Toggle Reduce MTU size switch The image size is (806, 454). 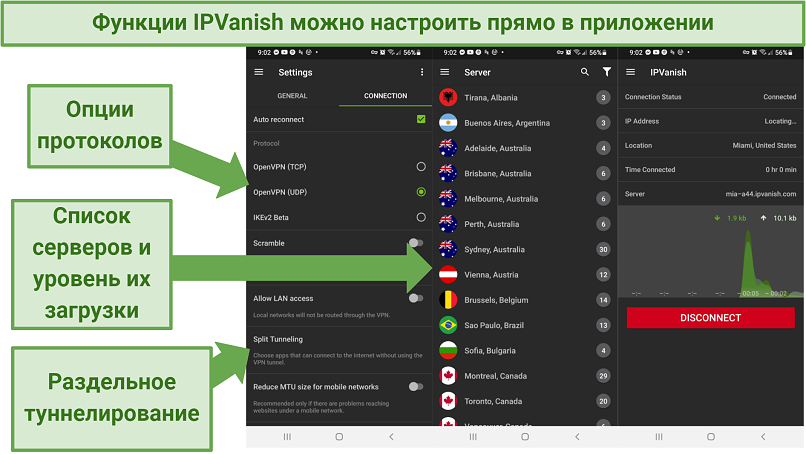tap(416, 387)
